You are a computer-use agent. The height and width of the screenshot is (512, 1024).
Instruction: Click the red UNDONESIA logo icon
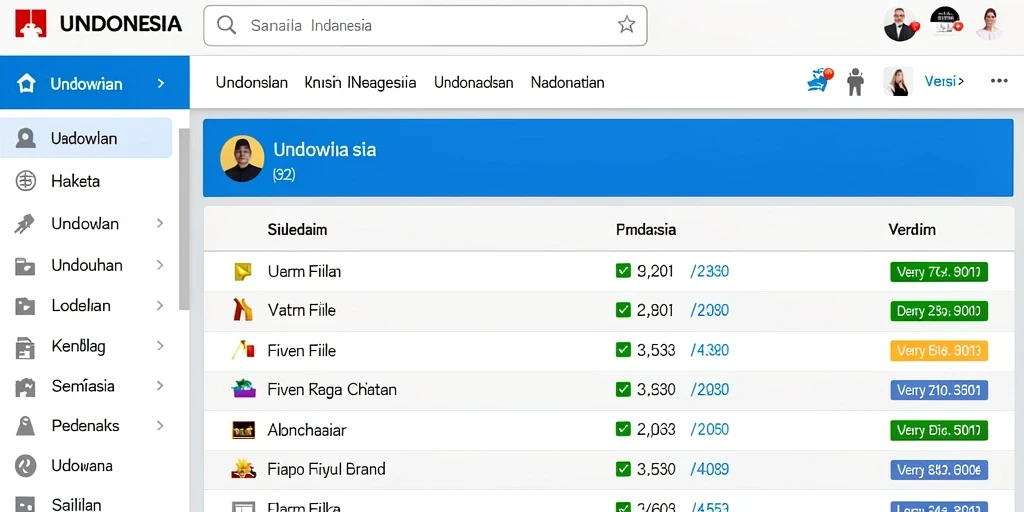[30, 24]
